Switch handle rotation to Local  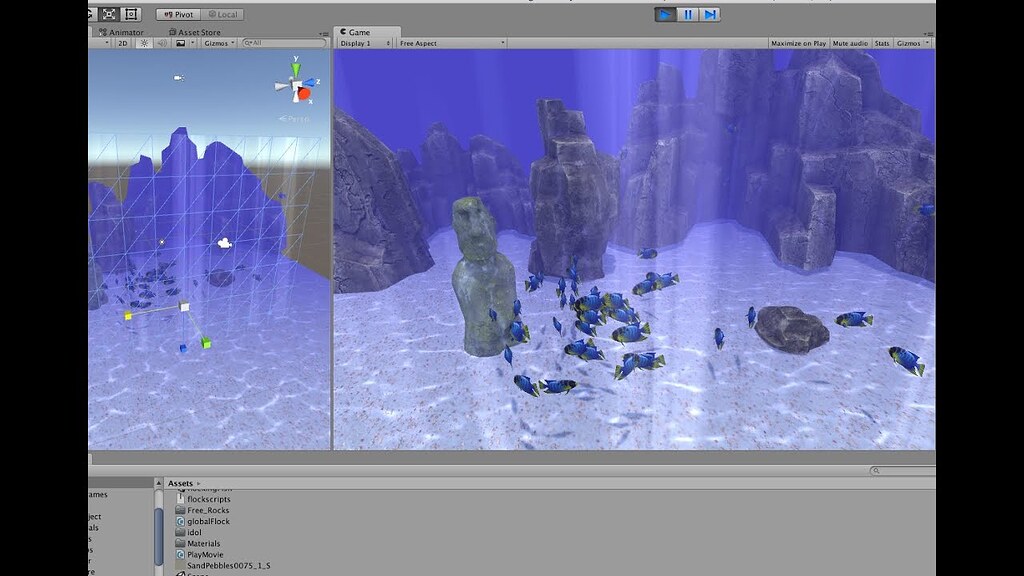pos(224,14)
